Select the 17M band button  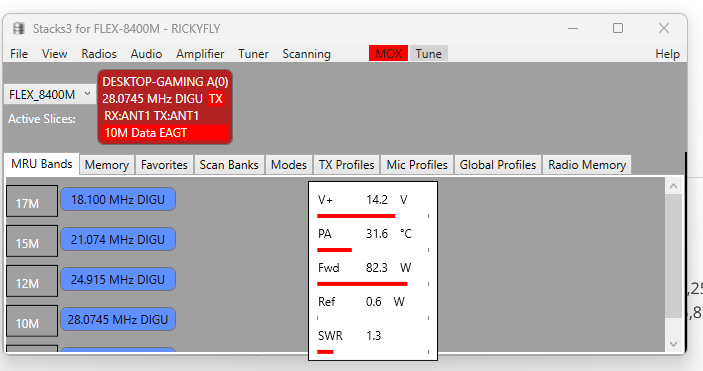point(32,201)
